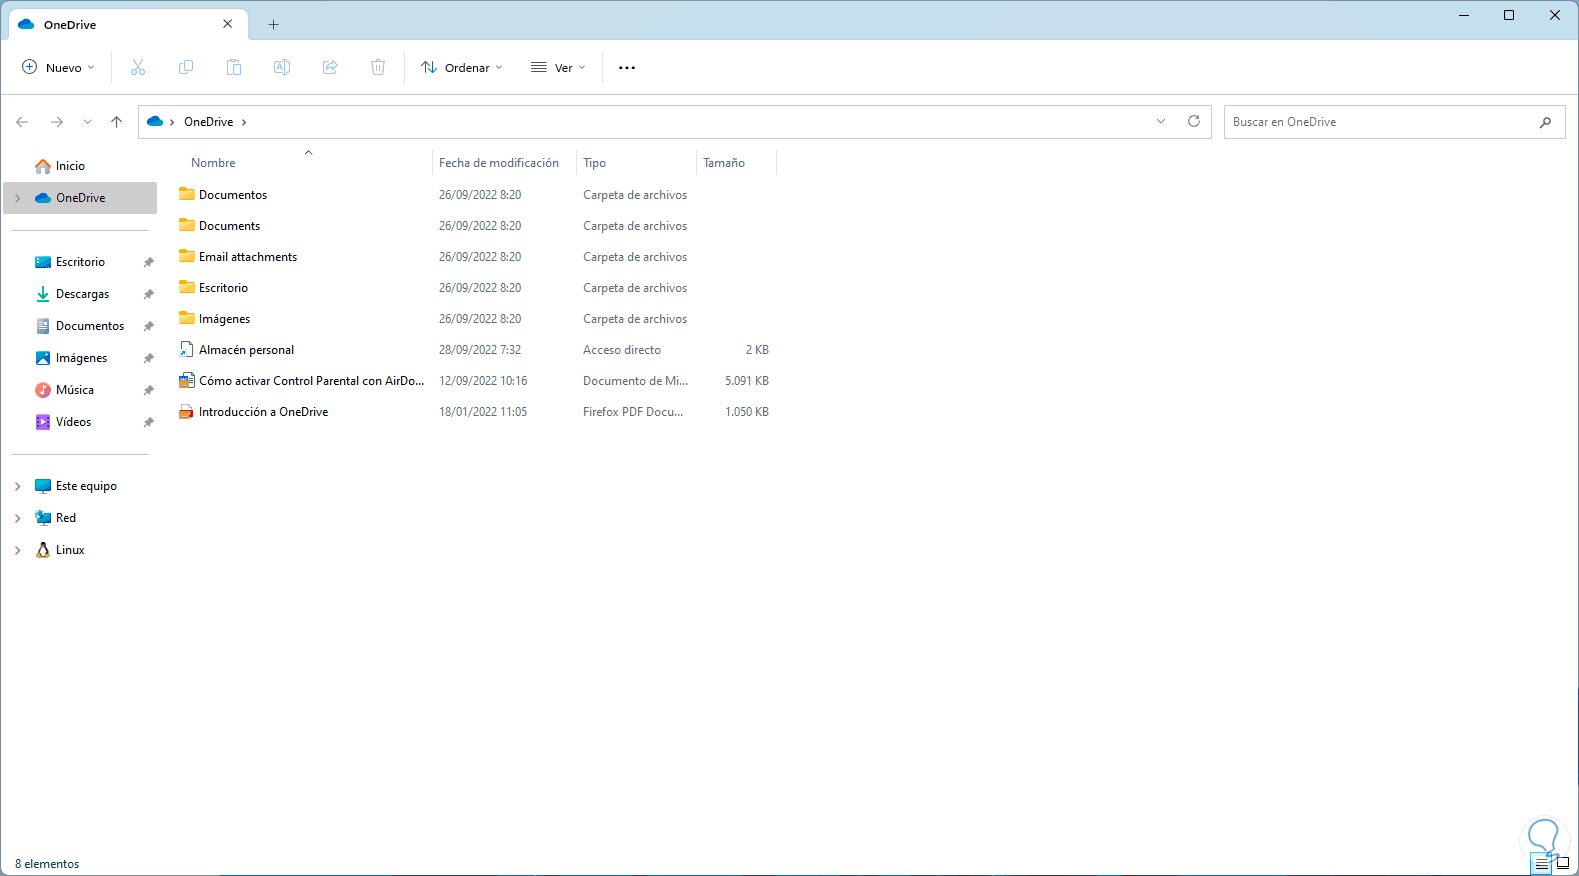This screenshot has height=876, width=1579.
Task: Open Música in the sidebar
Action: 75,390
